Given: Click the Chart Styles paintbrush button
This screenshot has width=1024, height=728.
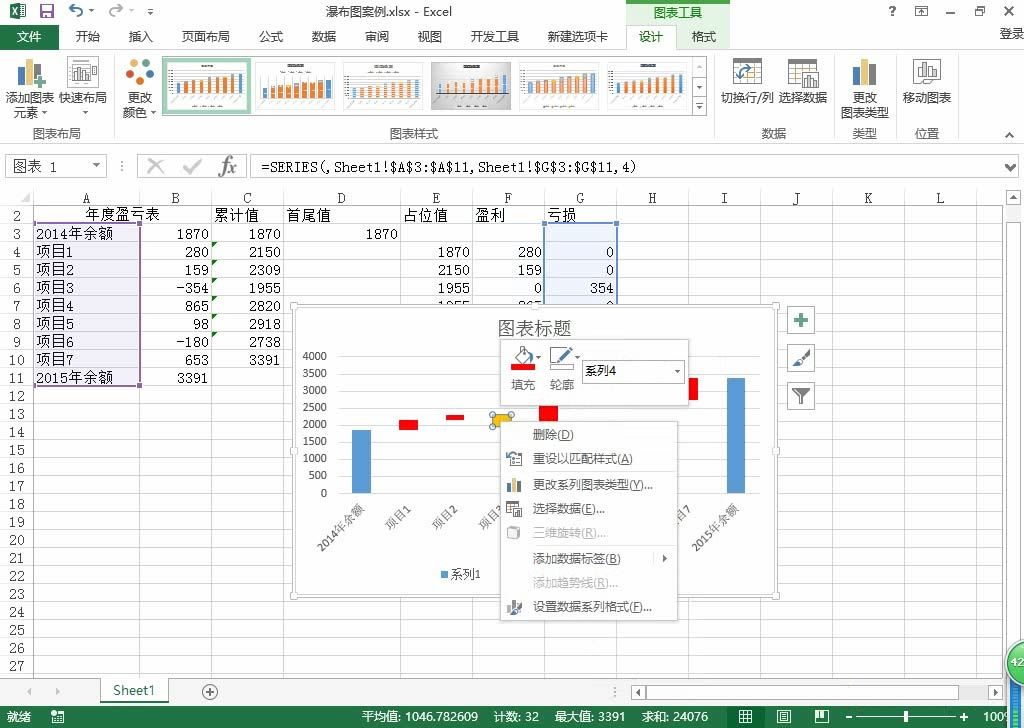Looking at the screenshot, I should [801, 358].
